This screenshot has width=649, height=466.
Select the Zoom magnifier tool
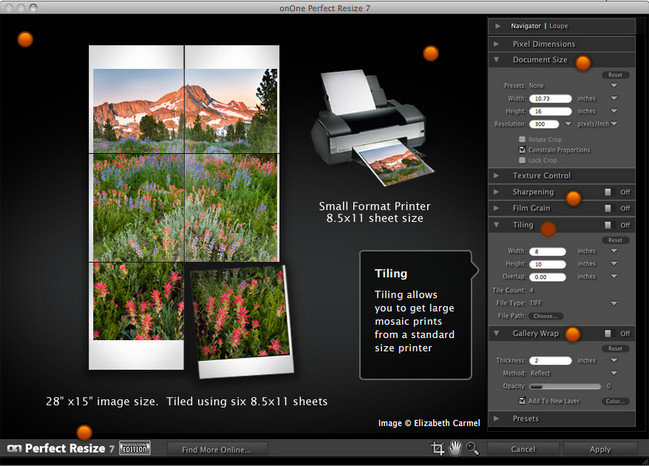472,448
